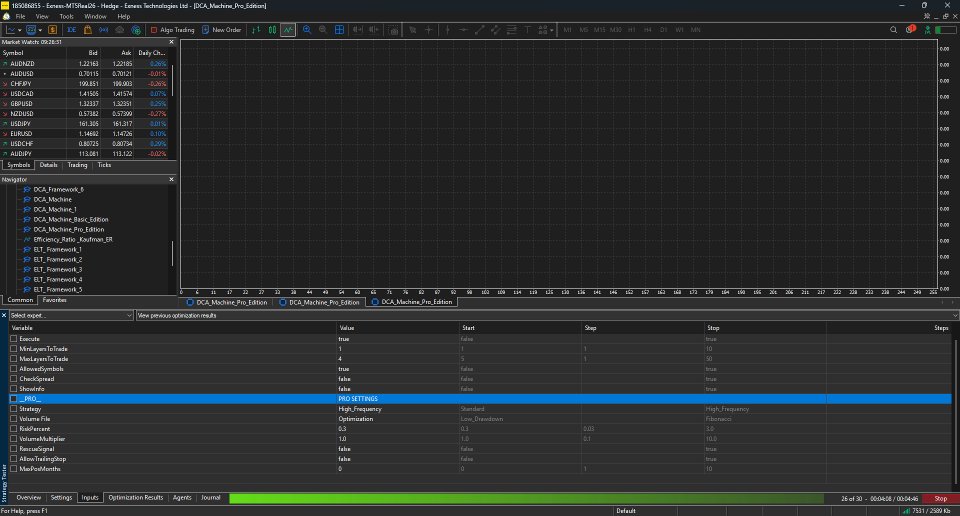
Task: Open the notifications icon with red badge
Action: pyautogui.click(x=910, y=29)
